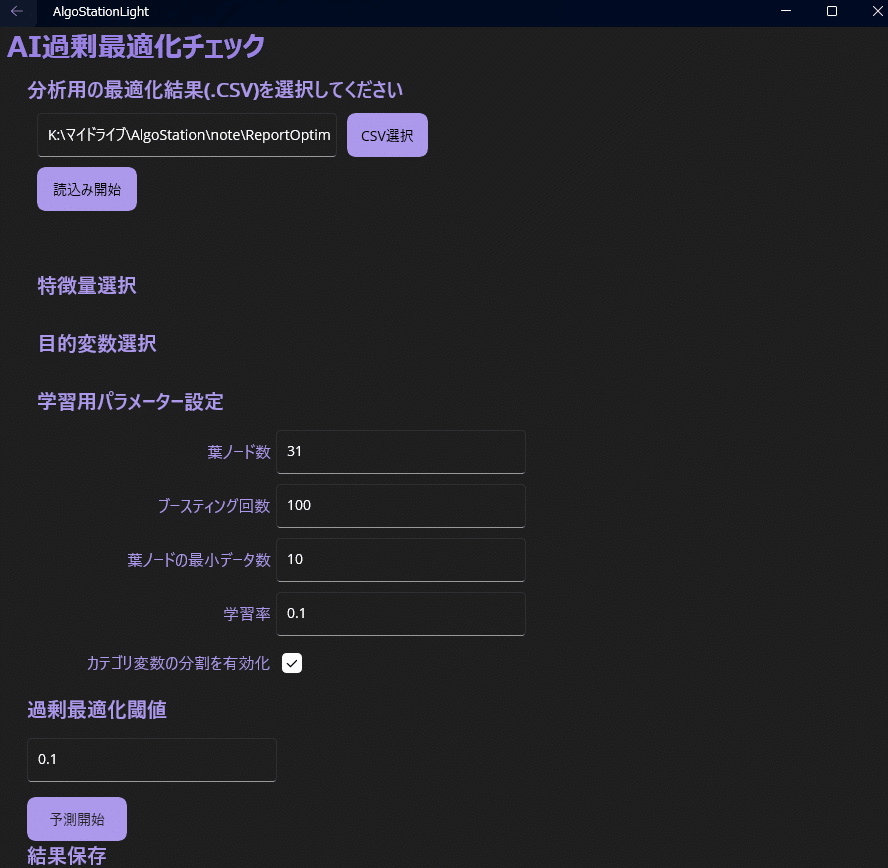Click the カテゴリ変数の分割を有効化 label
The width and height of the screenshot is (888, 868).
click(x=178, y=663)
